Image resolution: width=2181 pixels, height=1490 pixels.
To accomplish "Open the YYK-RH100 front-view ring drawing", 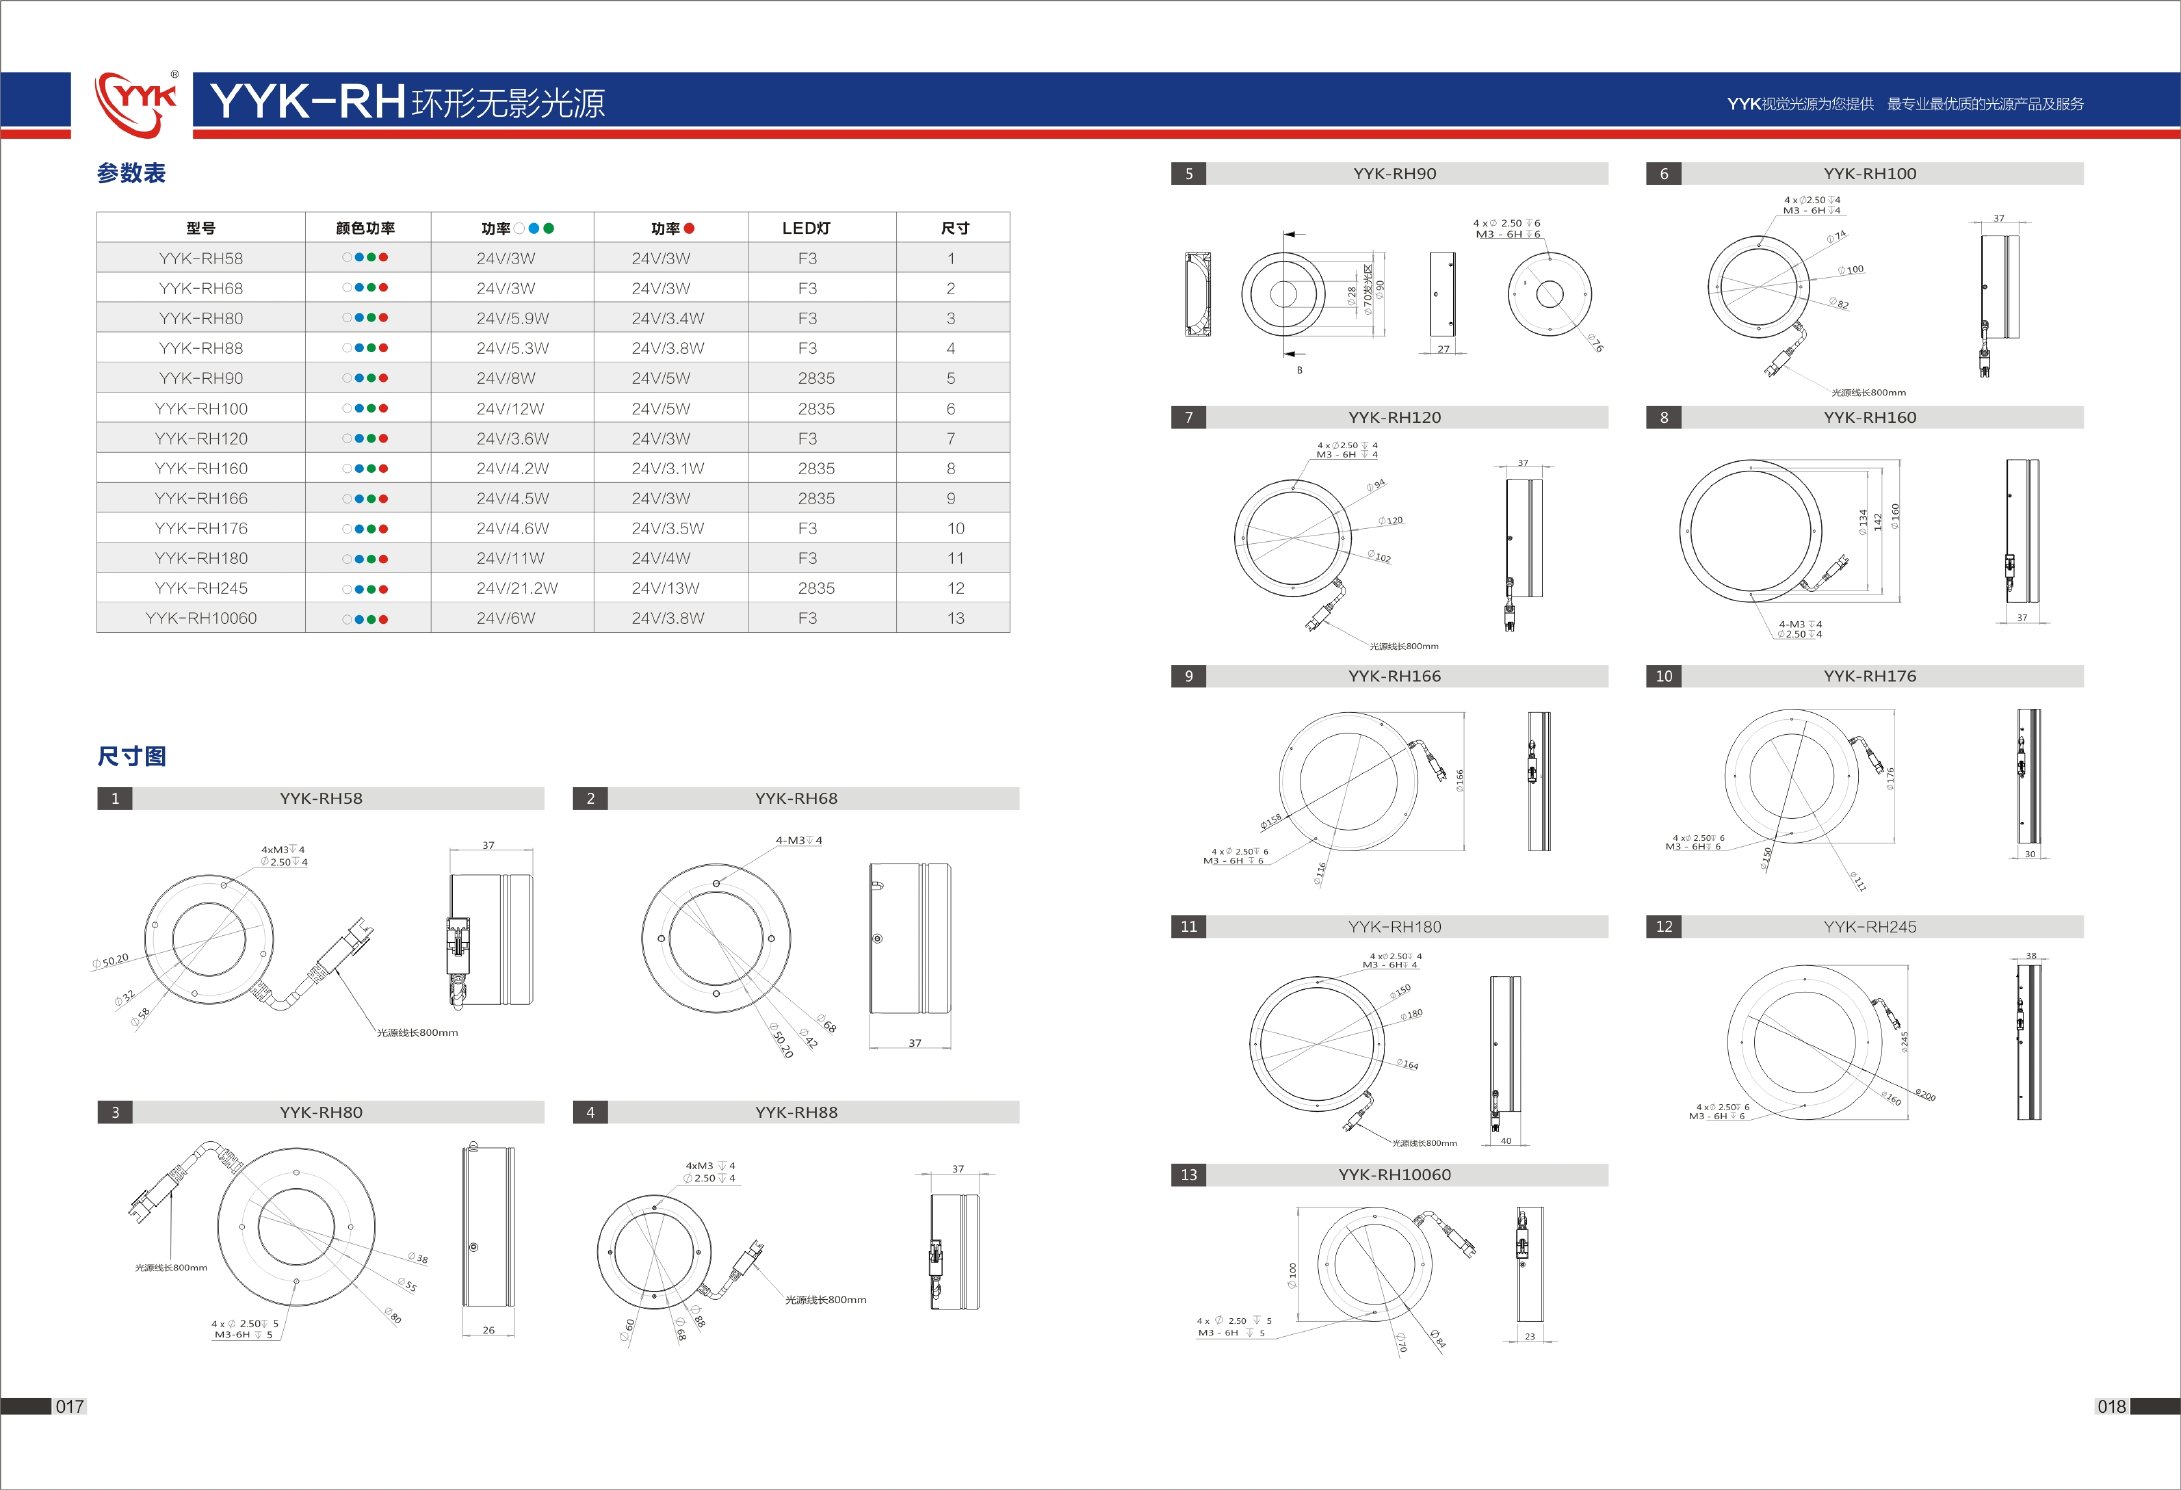I will coord(1759,287).
